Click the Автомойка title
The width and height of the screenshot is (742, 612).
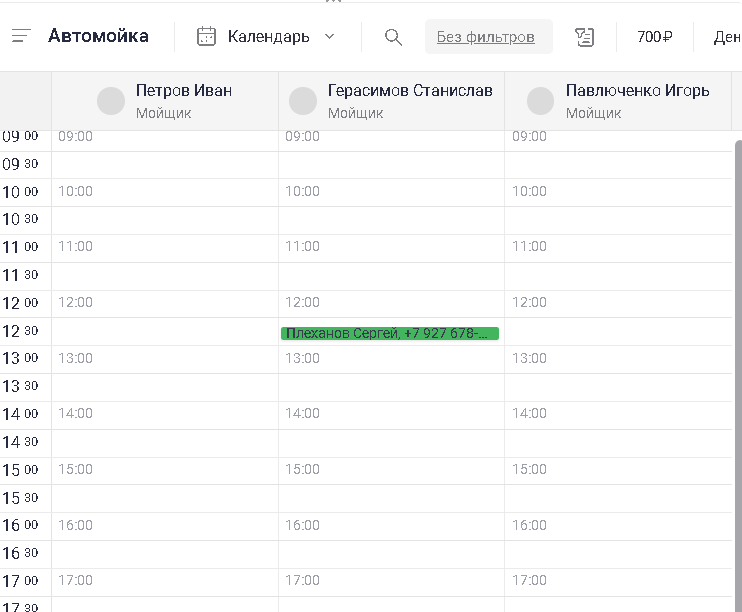[98, 37]
